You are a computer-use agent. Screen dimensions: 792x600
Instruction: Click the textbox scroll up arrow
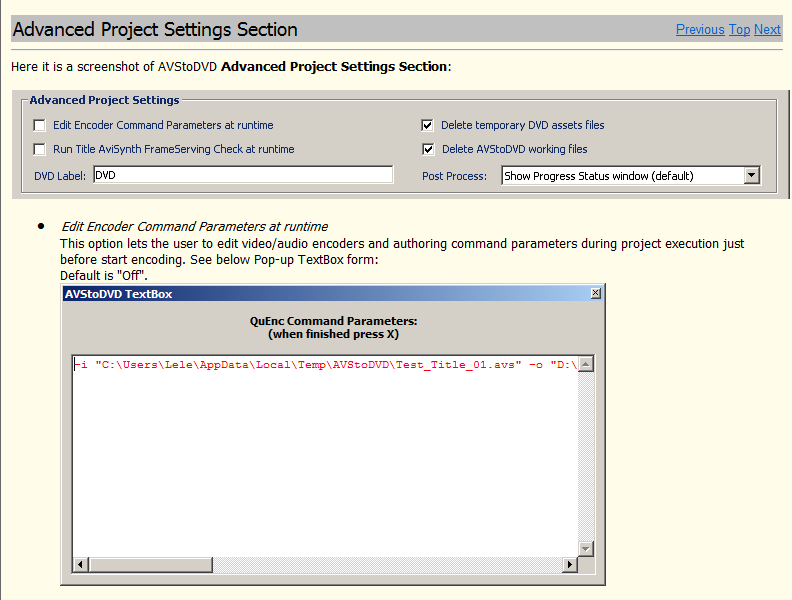coord(585,364)
